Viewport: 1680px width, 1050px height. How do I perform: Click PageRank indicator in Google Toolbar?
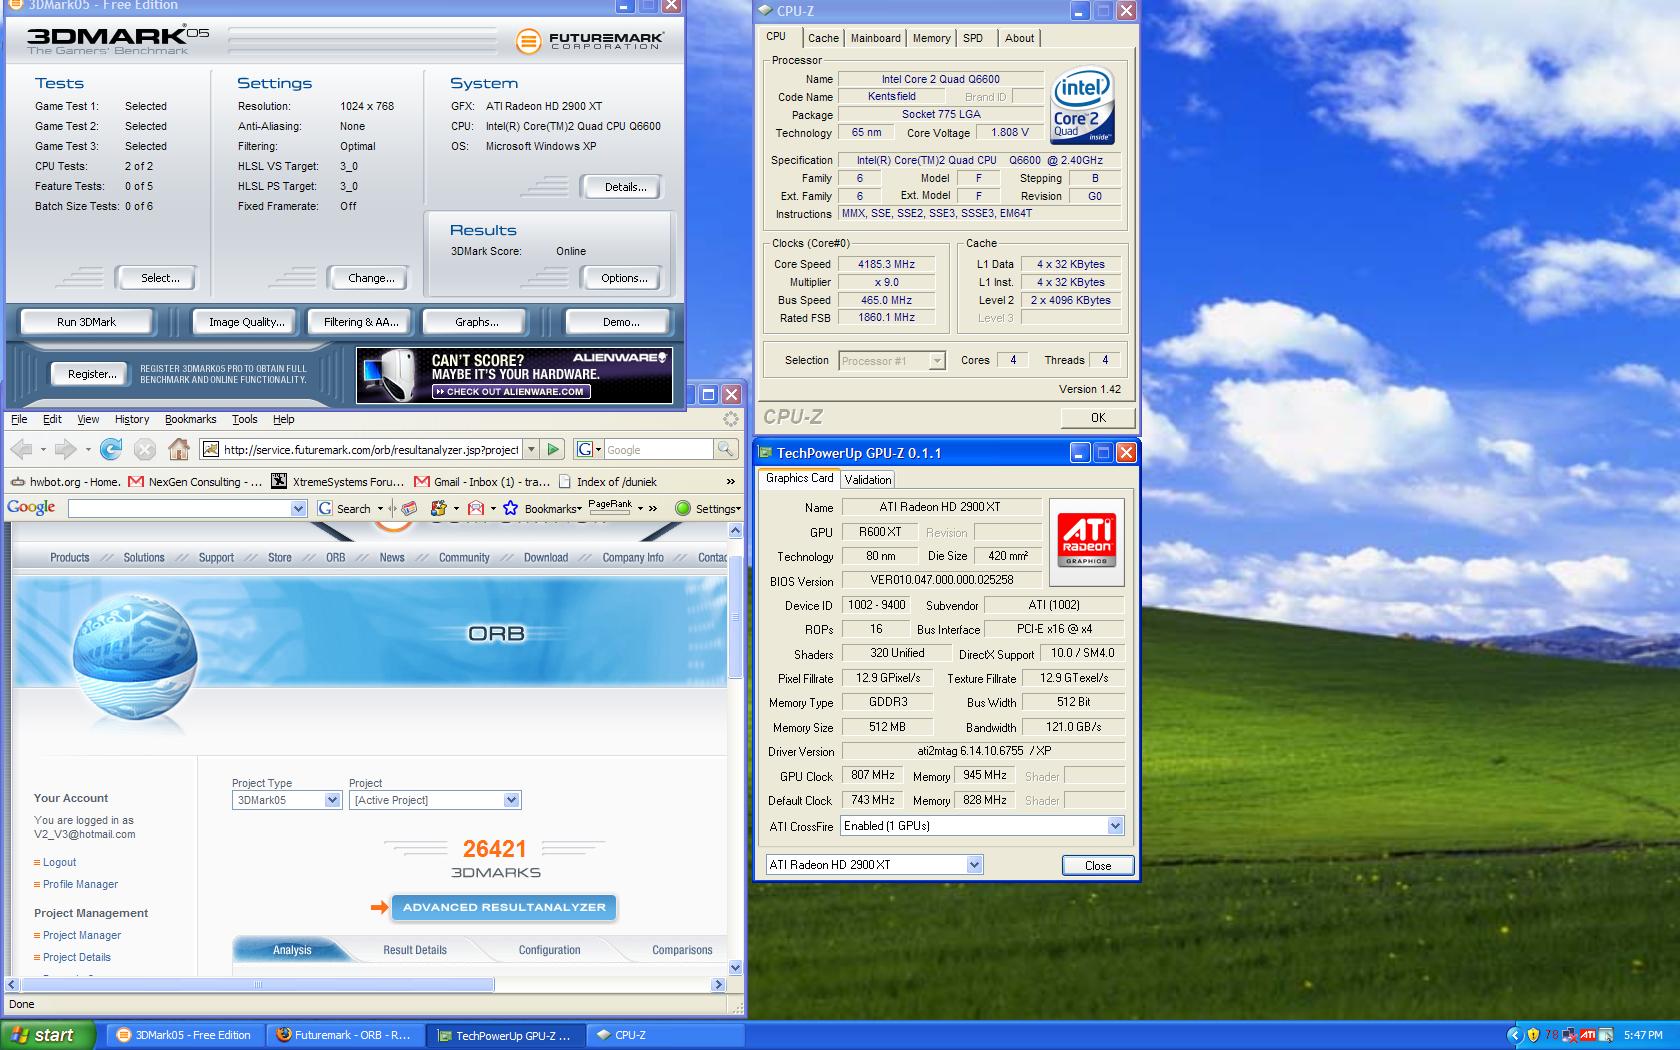pos(610,506)
